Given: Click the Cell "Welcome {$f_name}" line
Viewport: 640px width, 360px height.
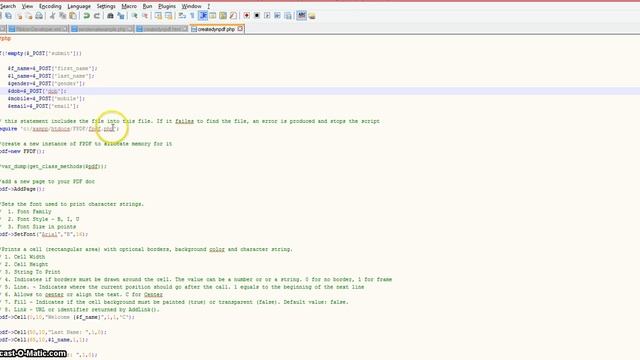Looking at the screenshot, I should coord(67,317).
